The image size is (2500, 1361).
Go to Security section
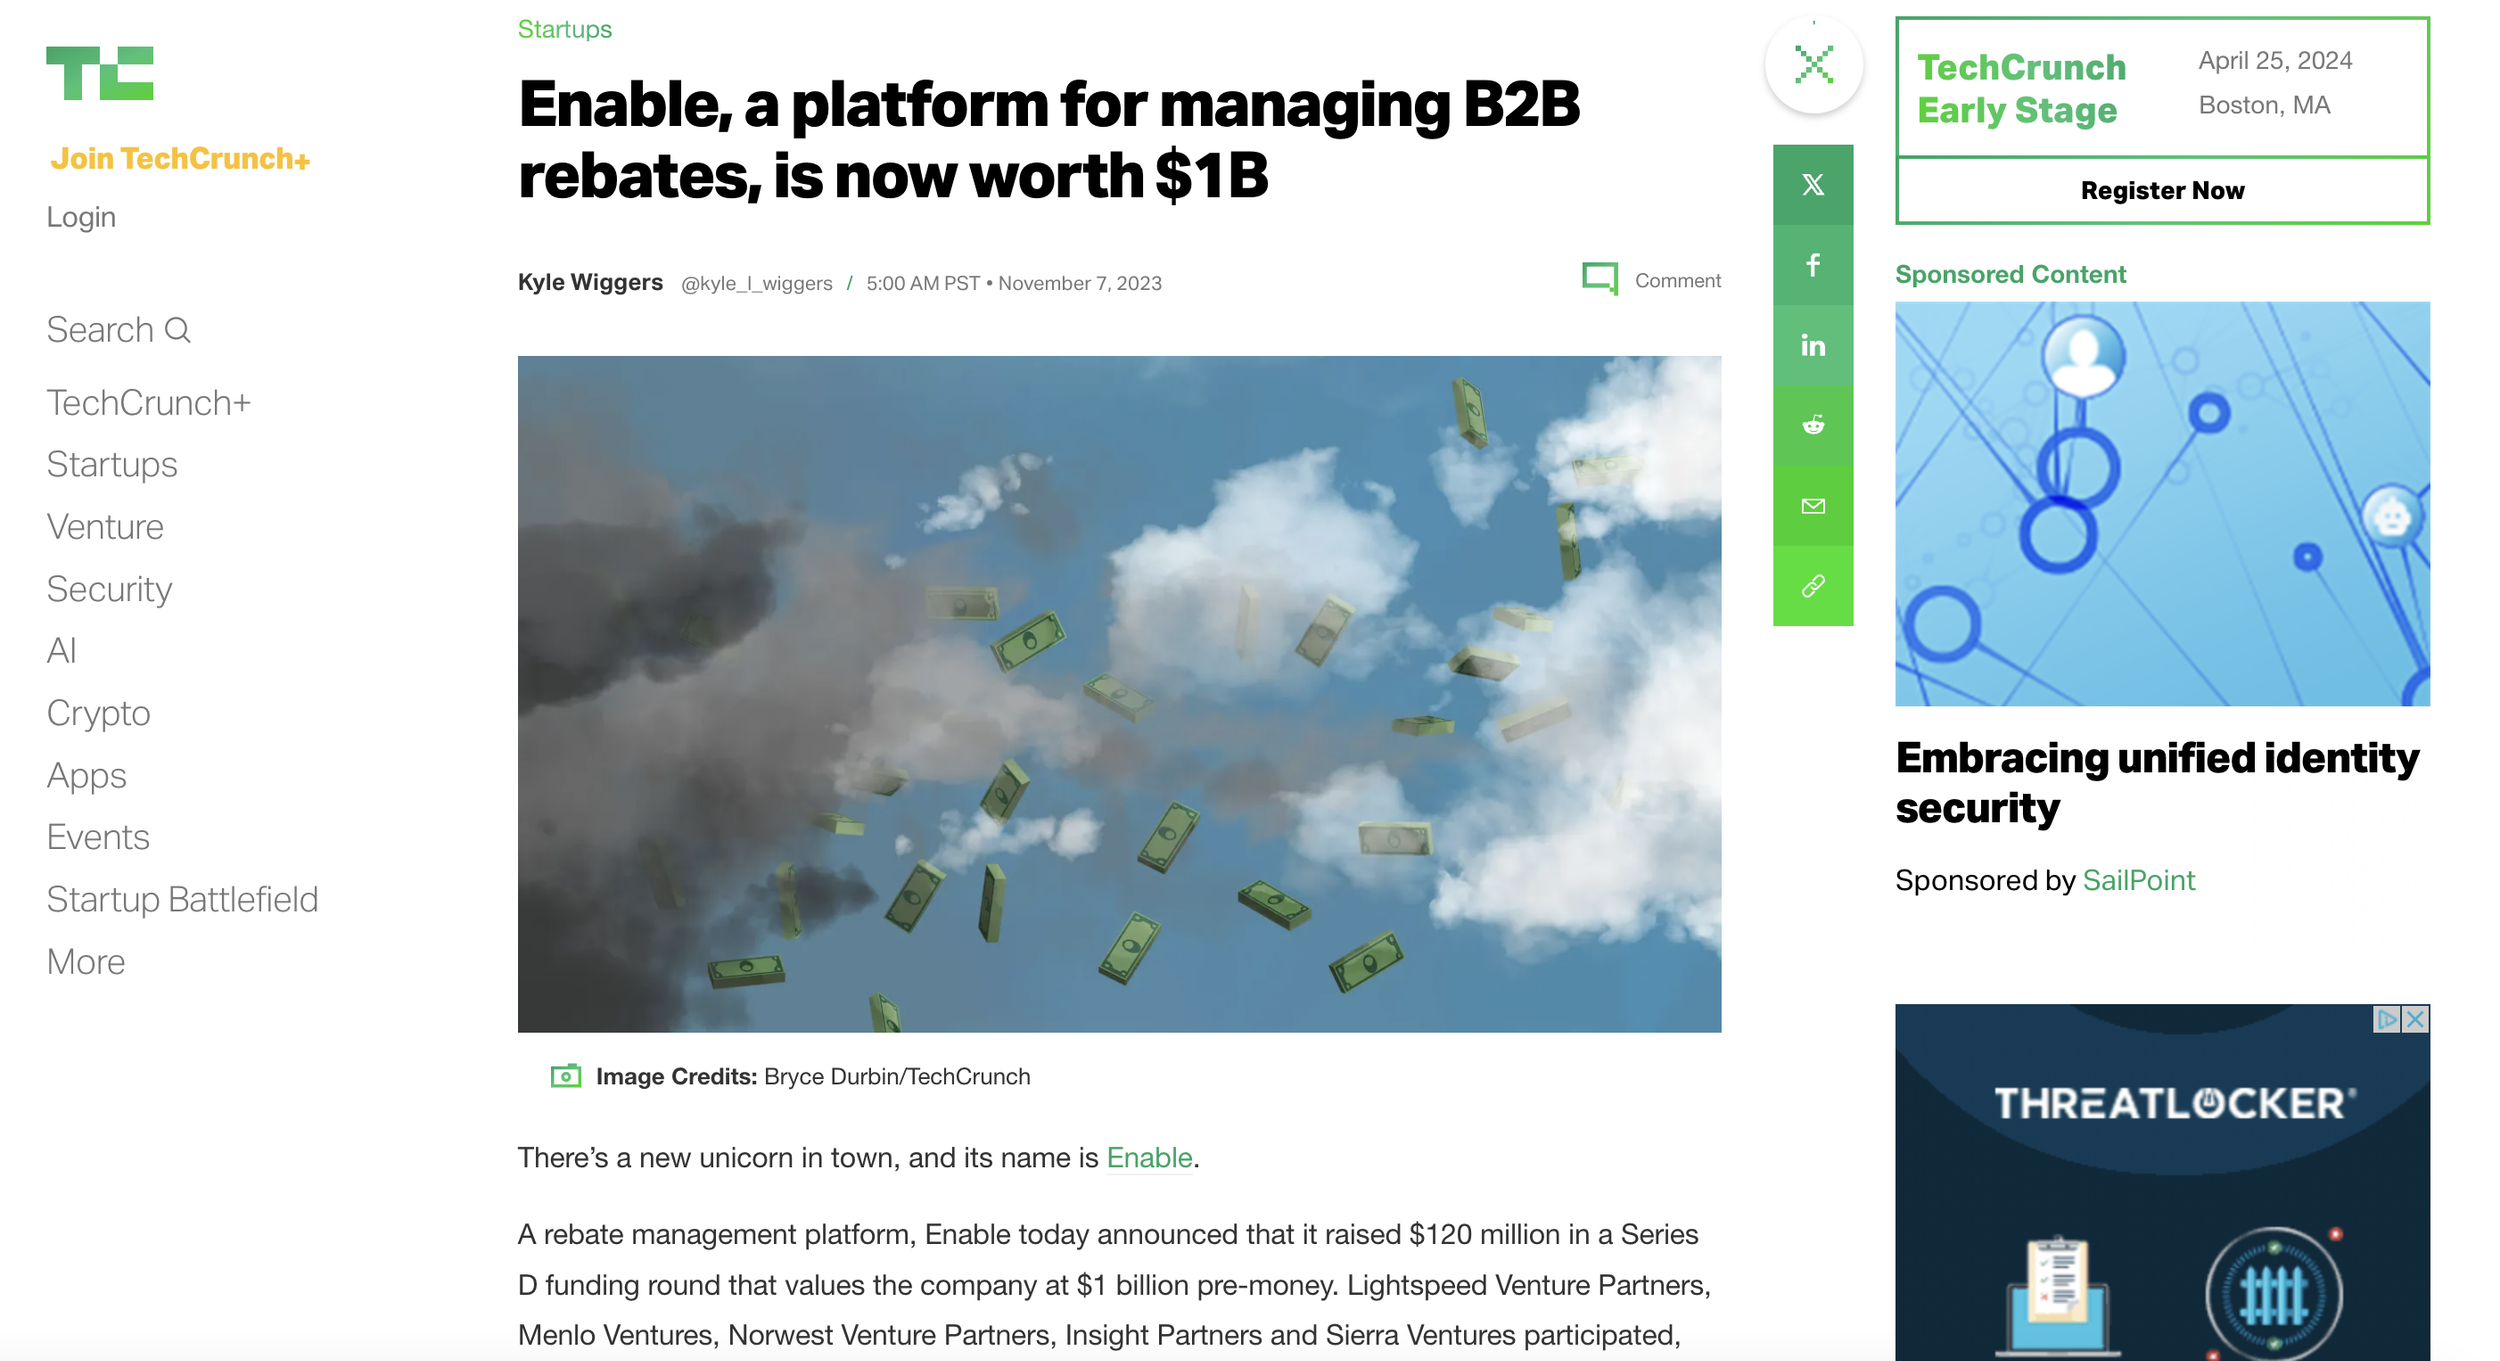[x=109, y=589]
